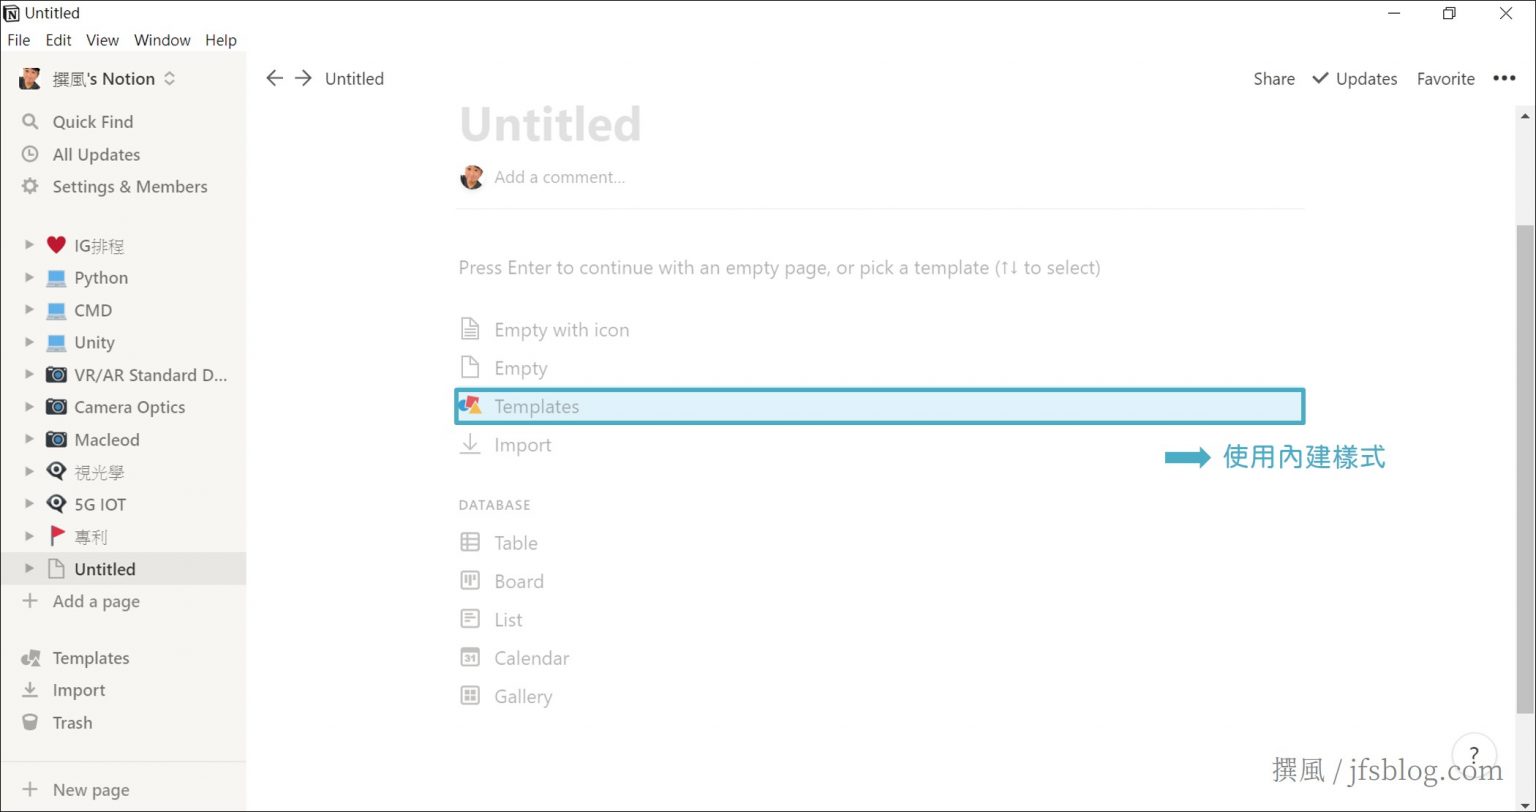Image resolution: width=1536 pixels, height=812 pixels.
Task: Expand the Python page tree
Action: [x=29, y=277]
